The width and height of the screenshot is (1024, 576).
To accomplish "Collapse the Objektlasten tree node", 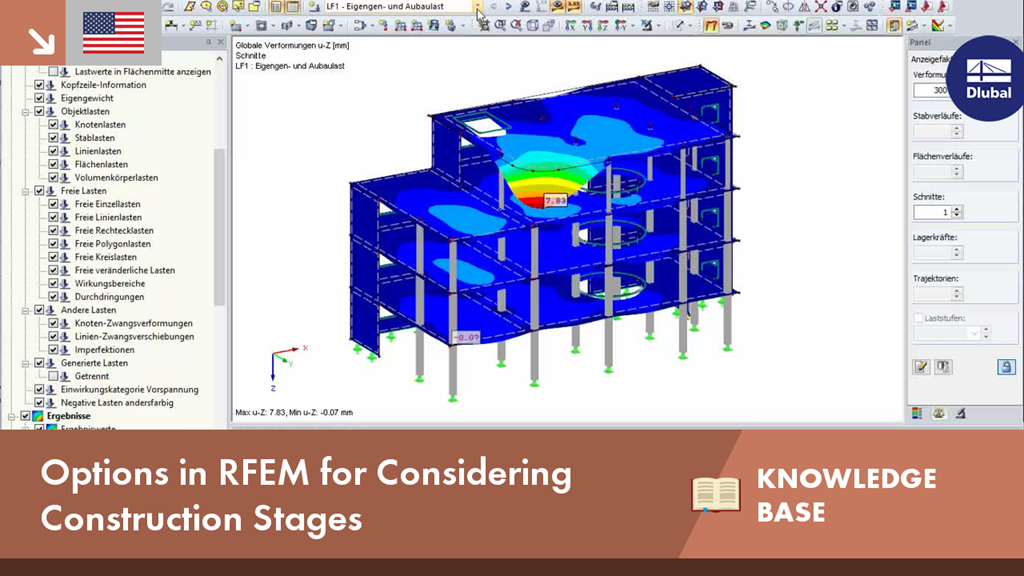I will click(25, 112).
